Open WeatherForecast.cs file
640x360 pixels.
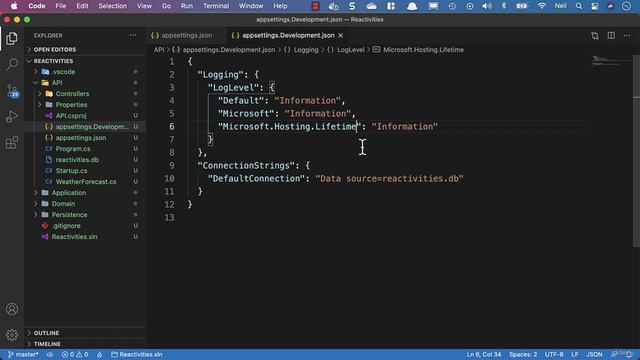86,182
